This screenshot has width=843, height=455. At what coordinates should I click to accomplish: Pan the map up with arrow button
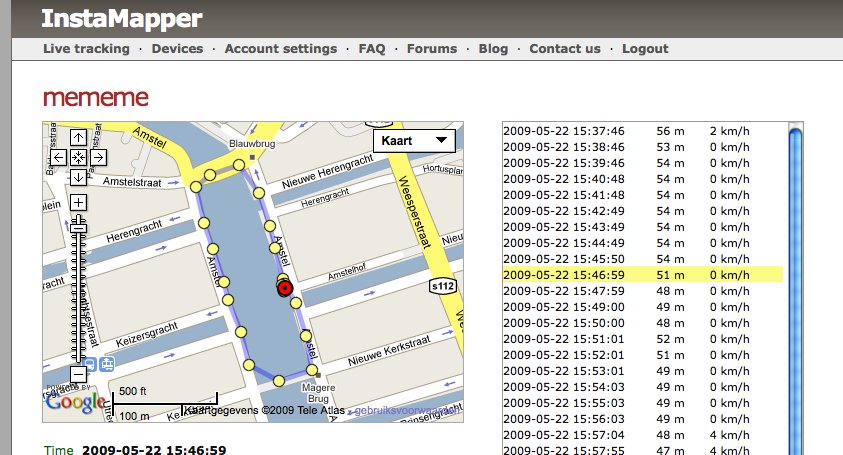[78, 137]
